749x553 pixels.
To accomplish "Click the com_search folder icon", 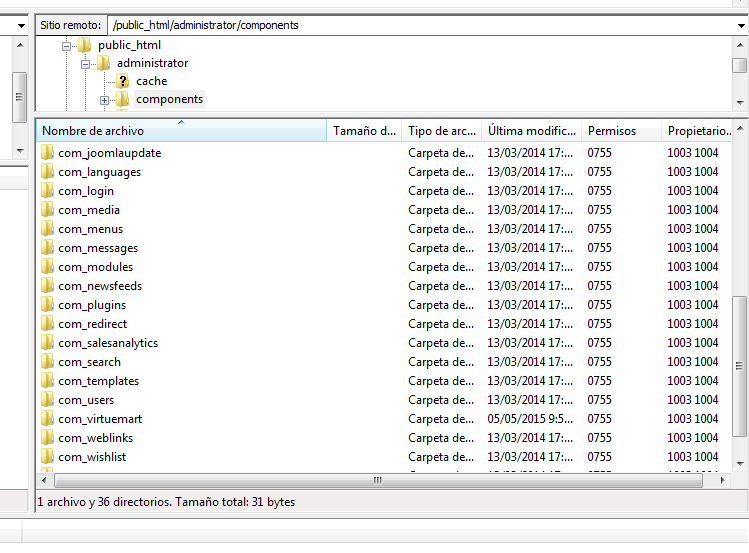I will click(47, 362).
